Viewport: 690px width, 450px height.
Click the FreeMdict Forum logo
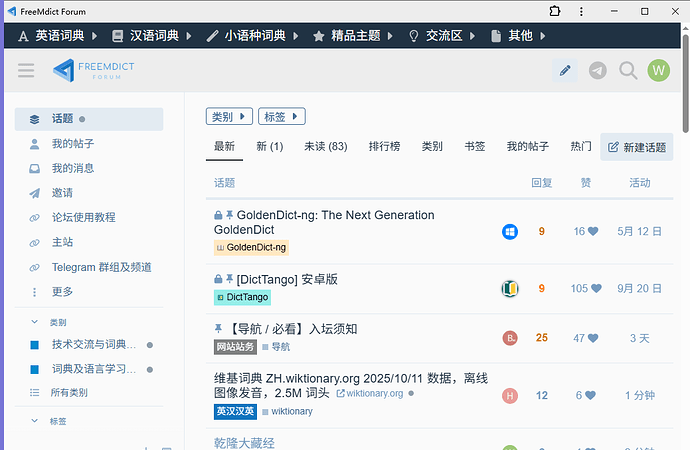pyautogui.click(x=94, y=70)
